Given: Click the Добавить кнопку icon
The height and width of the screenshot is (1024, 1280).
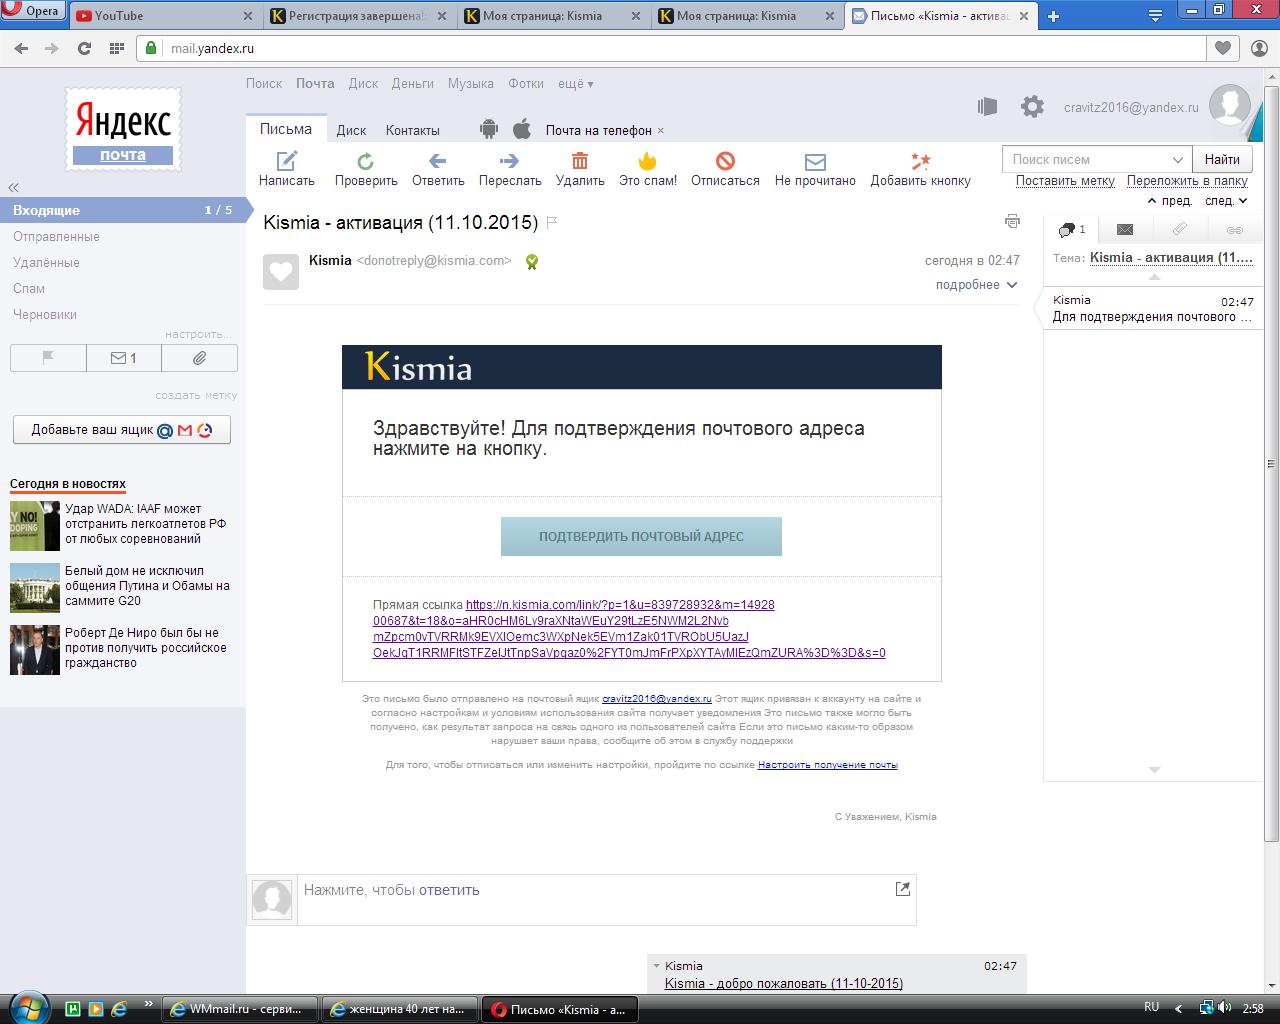Looking at the screenshot, I should click(x=920, y=160).
